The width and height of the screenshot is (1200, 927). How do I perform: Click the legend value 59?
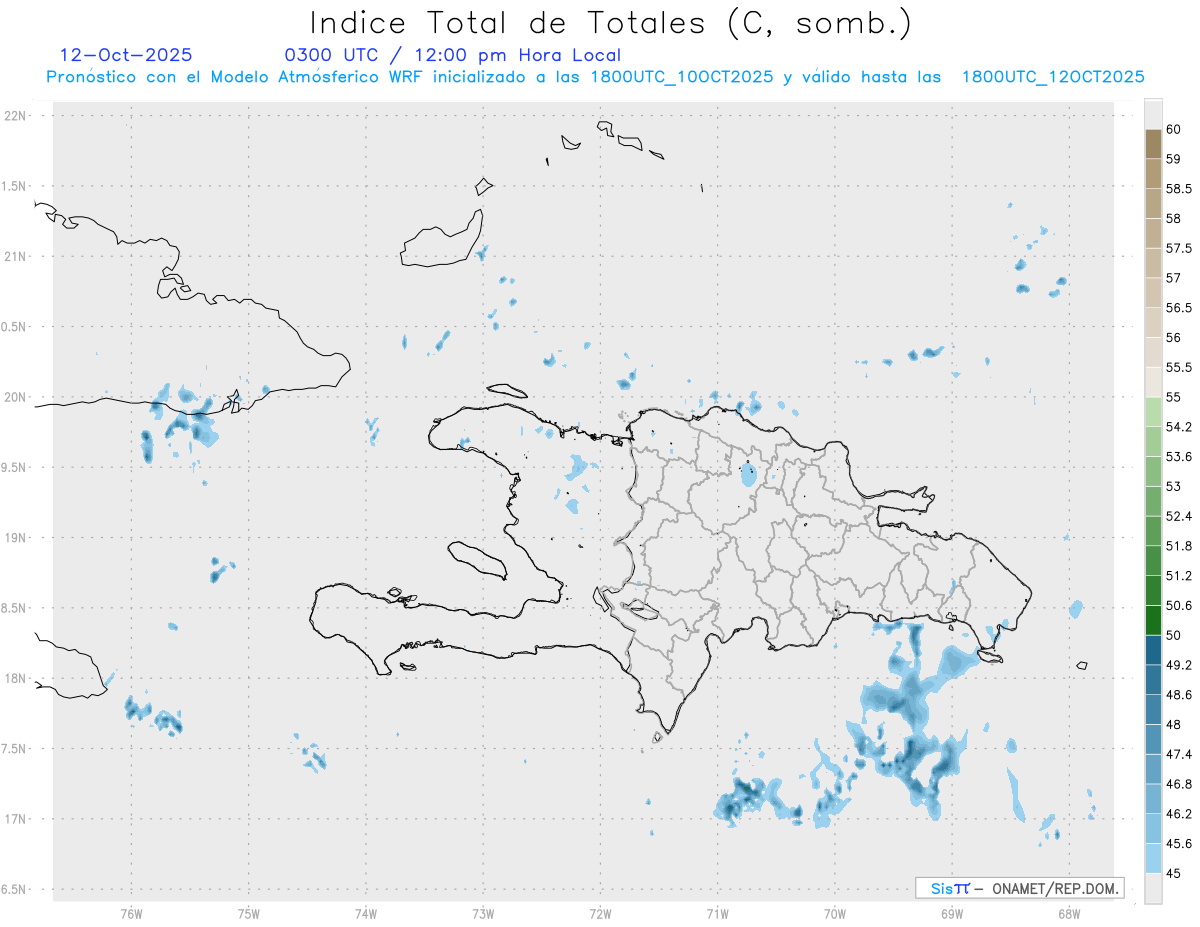point(1174,159)
